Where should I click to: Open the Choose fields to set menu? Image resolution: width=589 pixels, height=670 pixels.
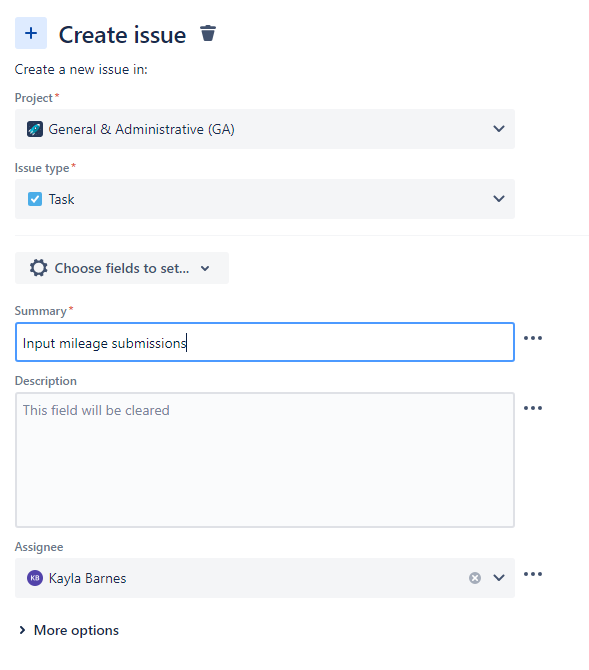pyautogui.click(x=122, y=268)
